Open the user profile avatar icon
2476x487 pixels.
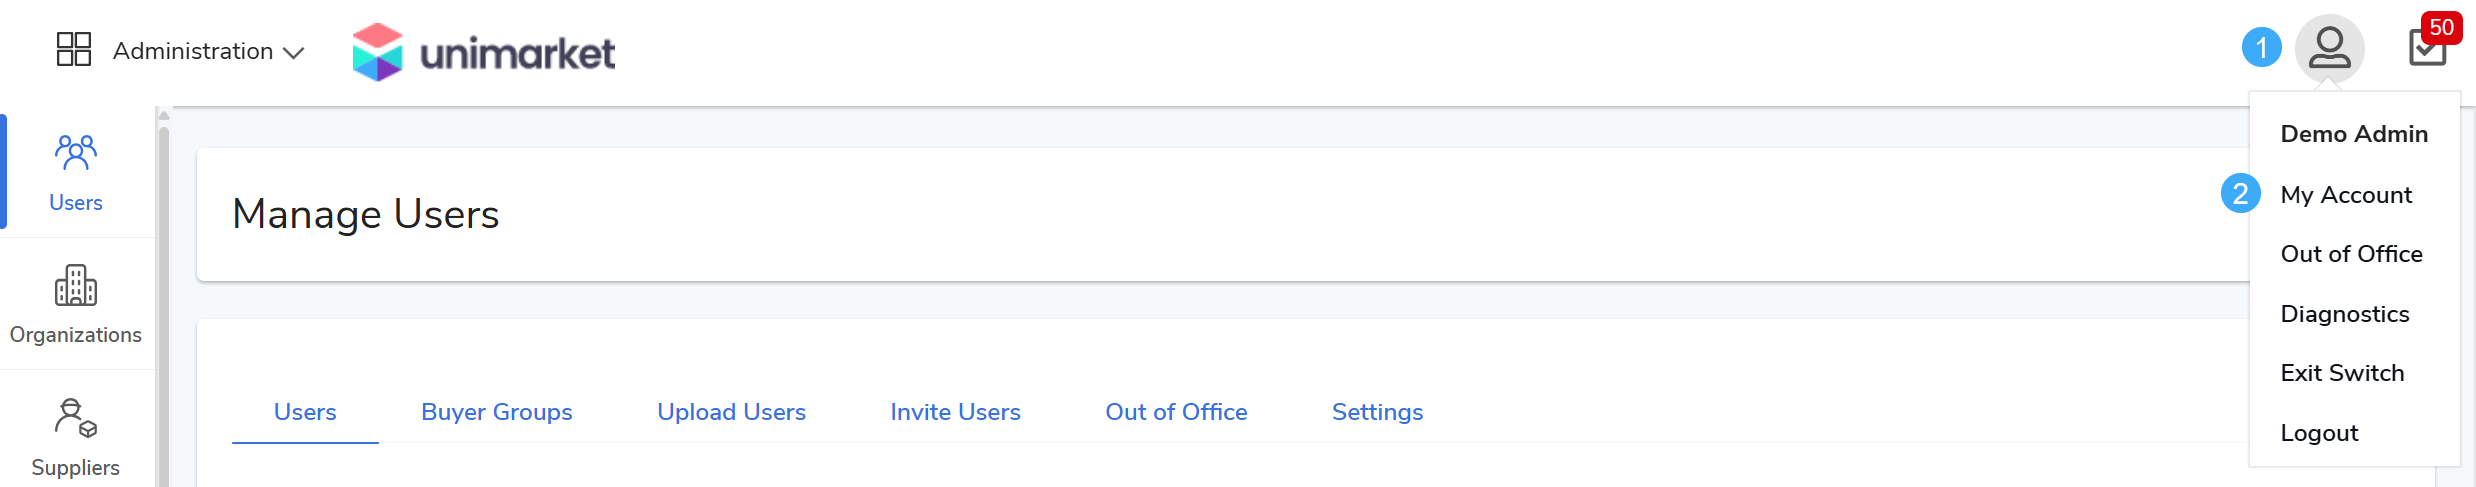(2329, 48)
